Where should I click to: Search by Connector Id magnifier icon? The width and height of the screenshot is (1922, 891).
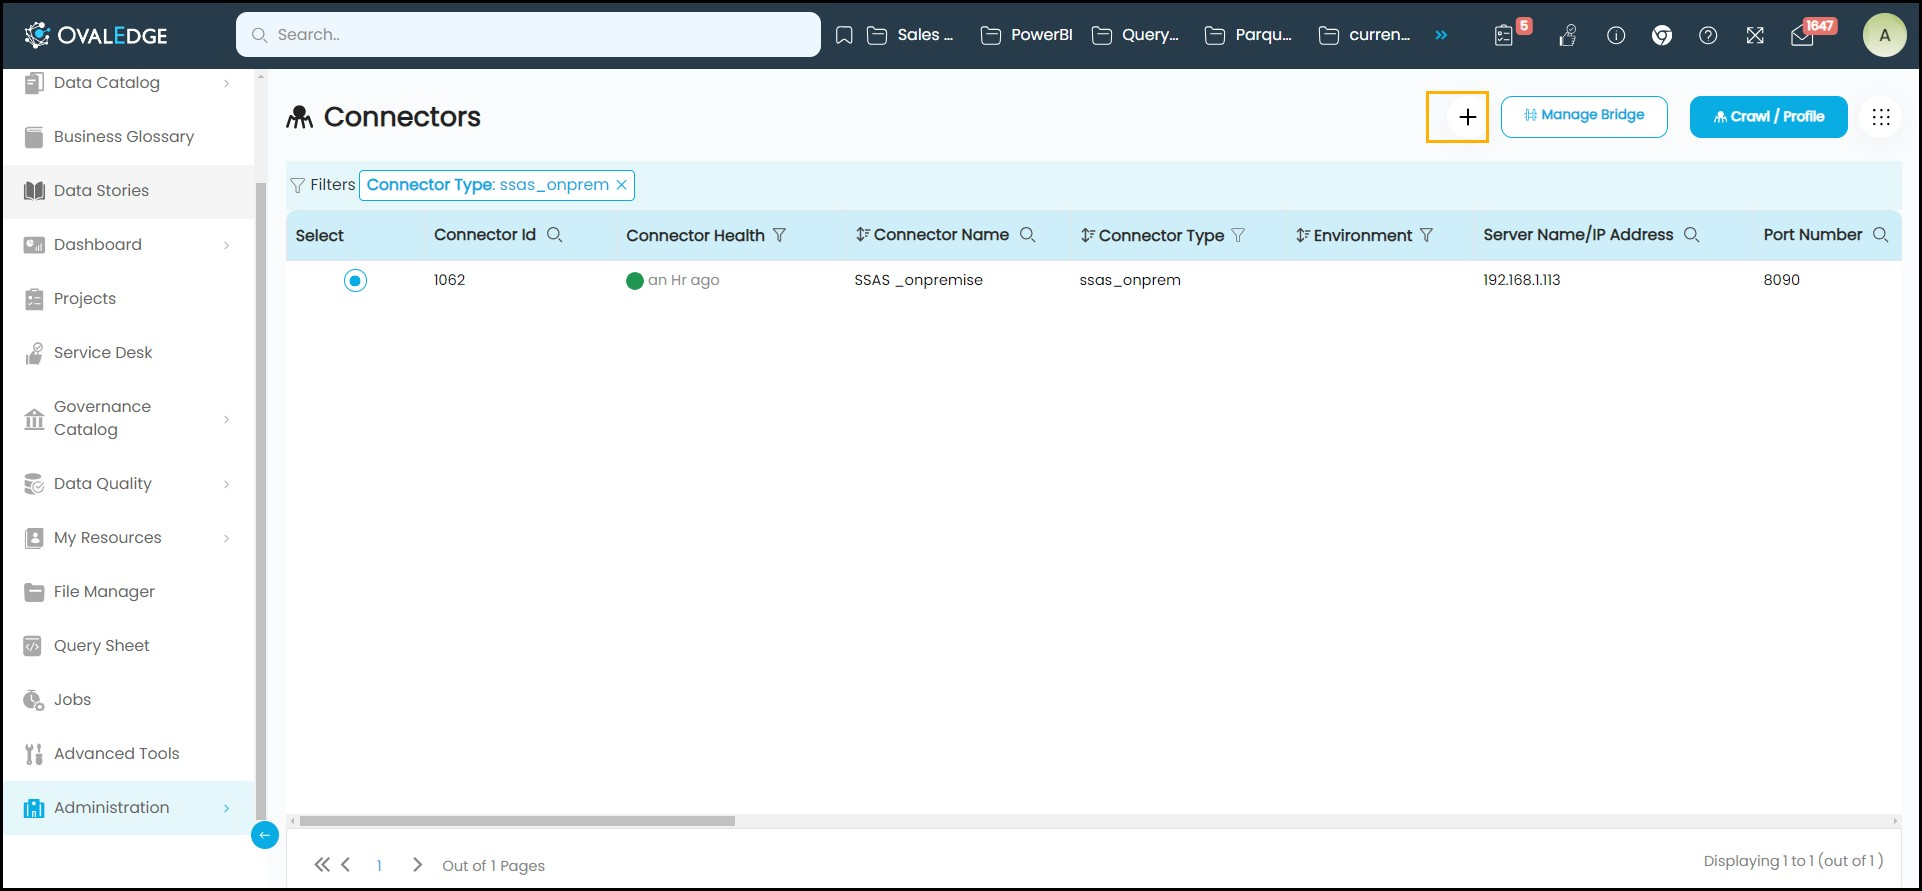click(x=555, y=235)
